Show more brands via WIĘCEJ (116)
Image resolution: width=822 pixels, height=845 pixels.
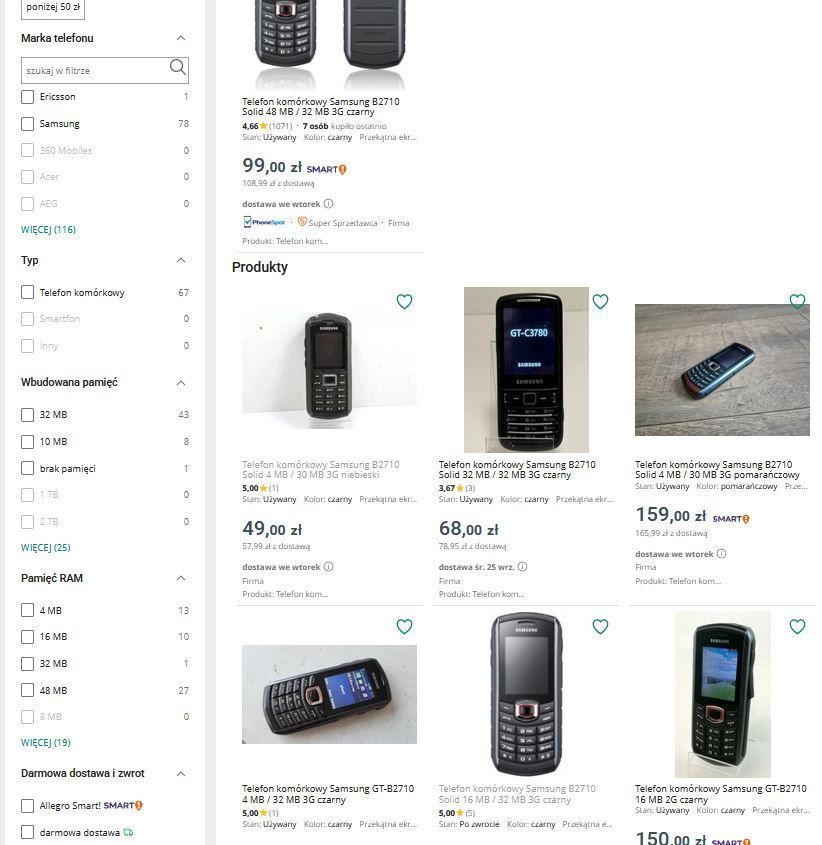(49, 230)
